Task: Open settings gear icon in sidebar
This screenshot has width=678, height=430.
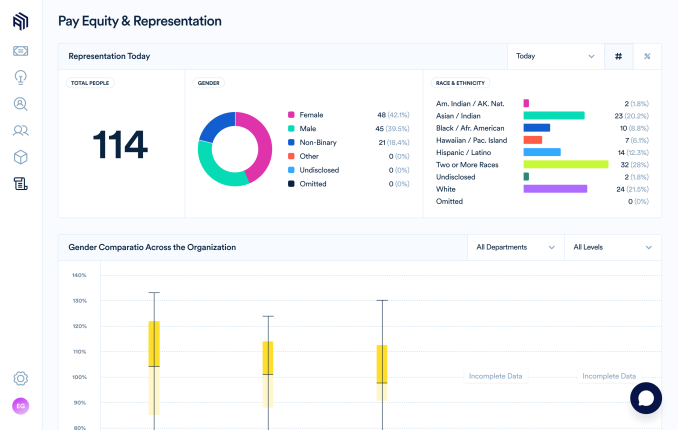Action: point(20,378)
